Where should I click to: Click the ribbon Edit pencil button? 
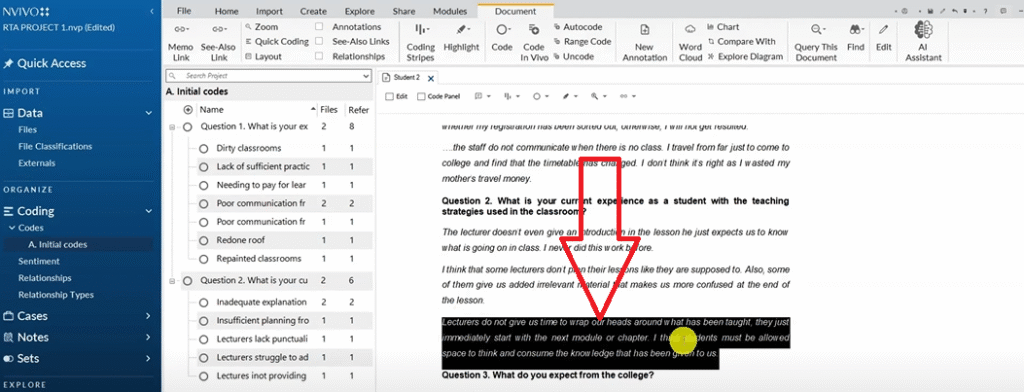(x=884, y=39)
